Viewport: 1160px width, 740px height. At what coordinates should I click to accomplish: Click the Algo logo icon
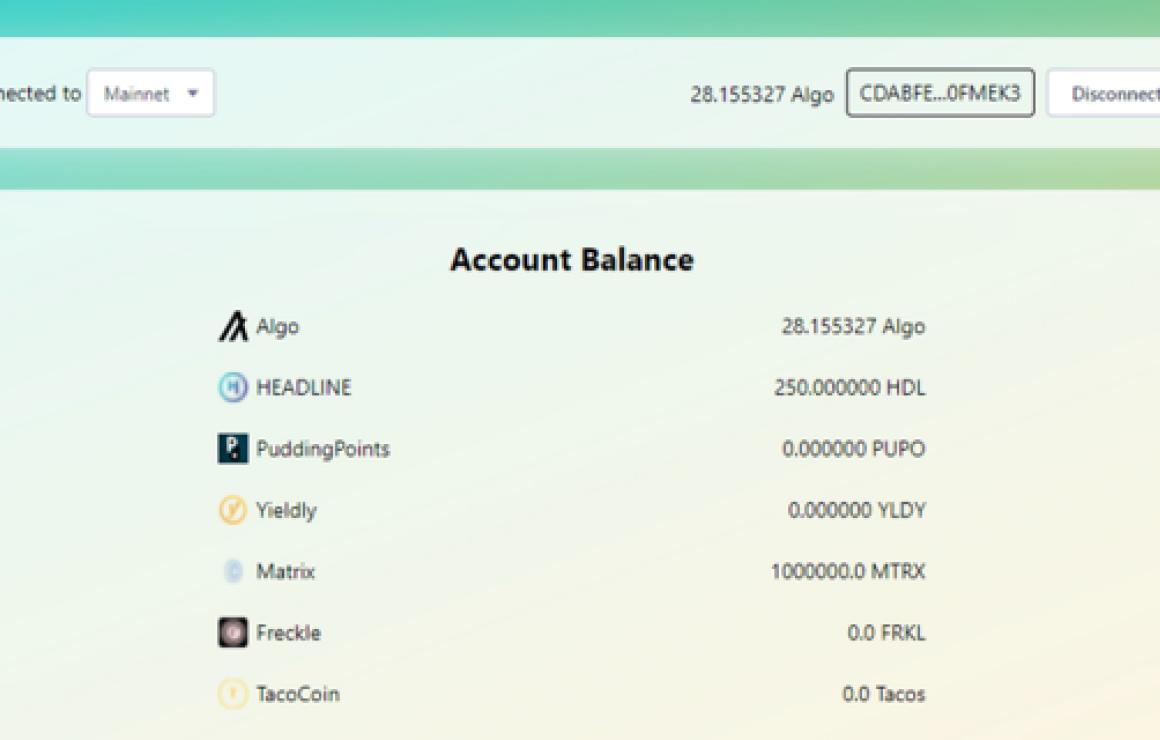tap(233, 326)
